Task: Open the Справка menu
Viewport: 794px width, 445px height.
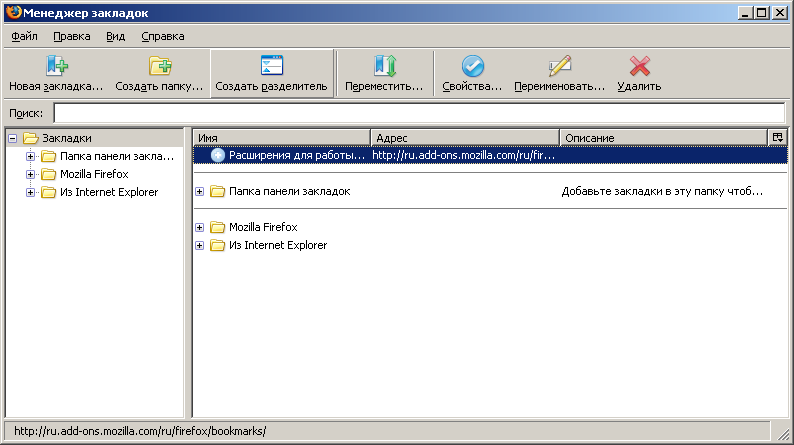Action: (163, 36)
